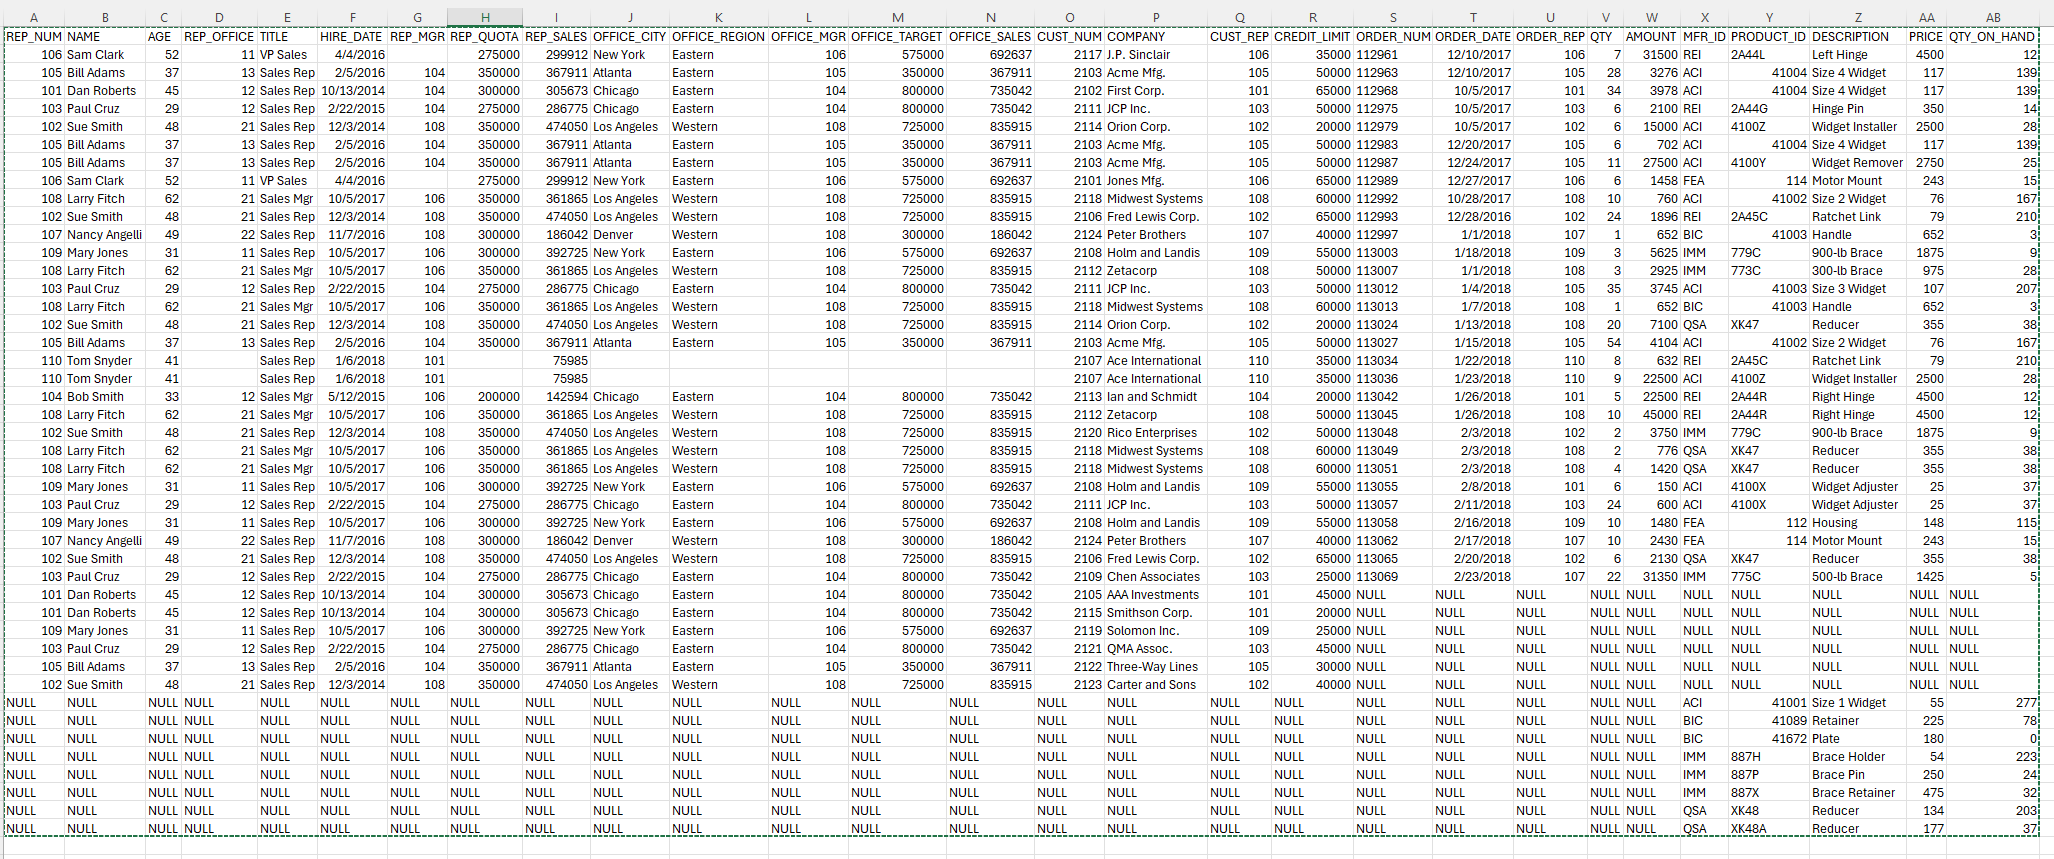Select the Chen Associates cell

1155,576
